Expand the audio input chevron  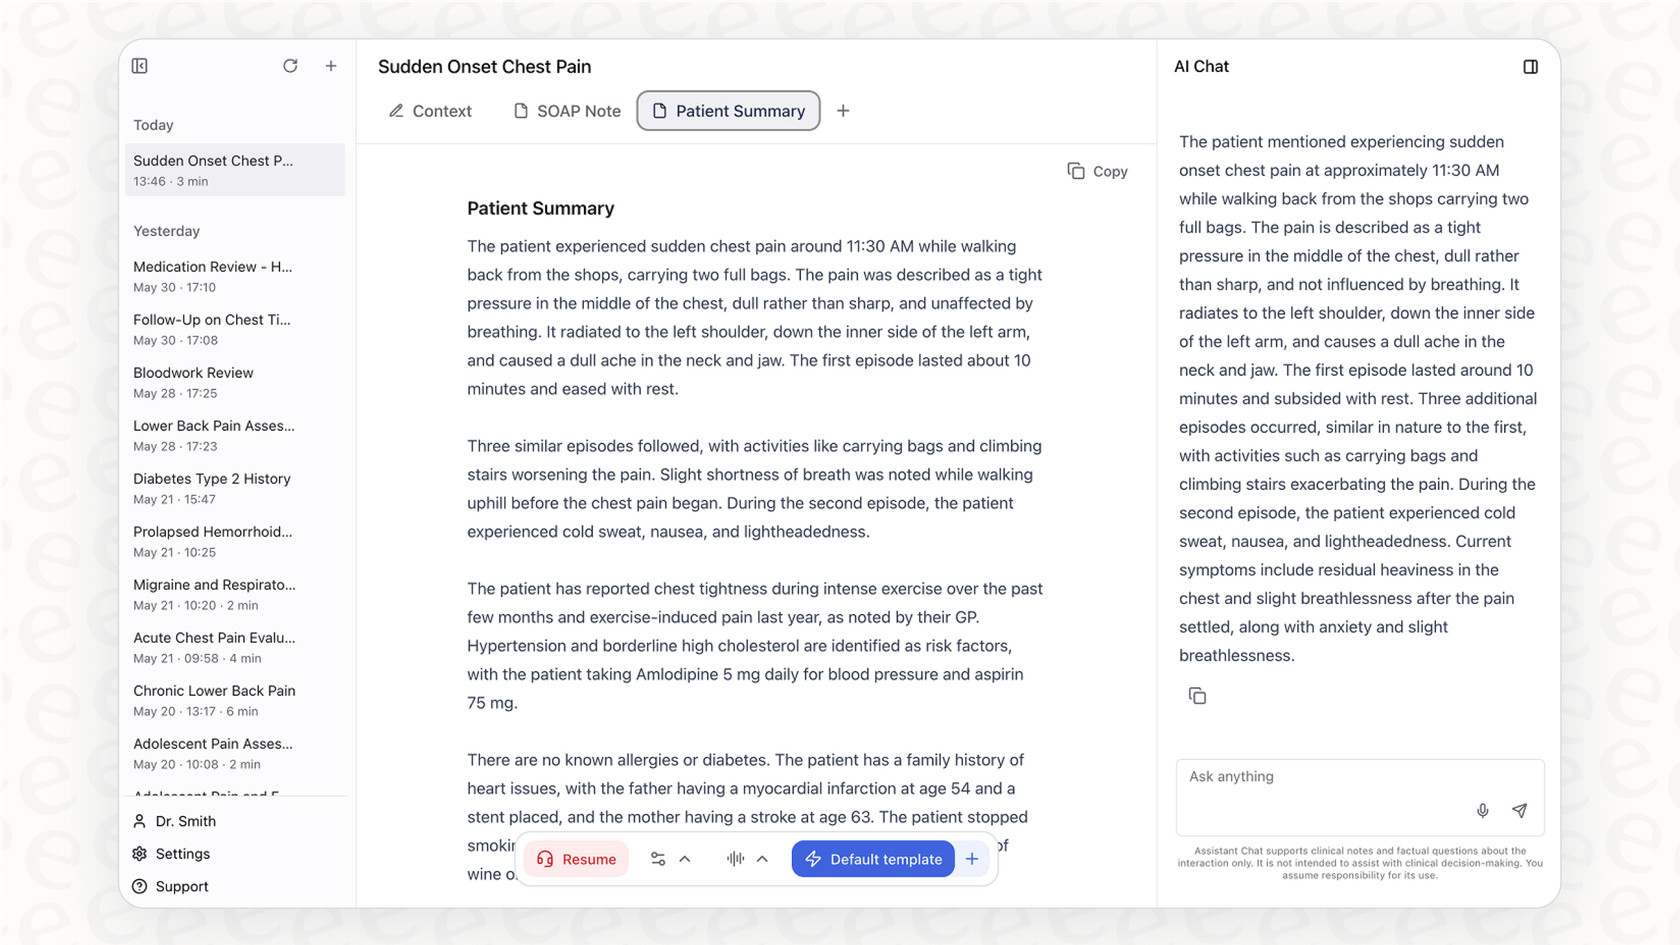pyautogui.click(x=762, y=859)
